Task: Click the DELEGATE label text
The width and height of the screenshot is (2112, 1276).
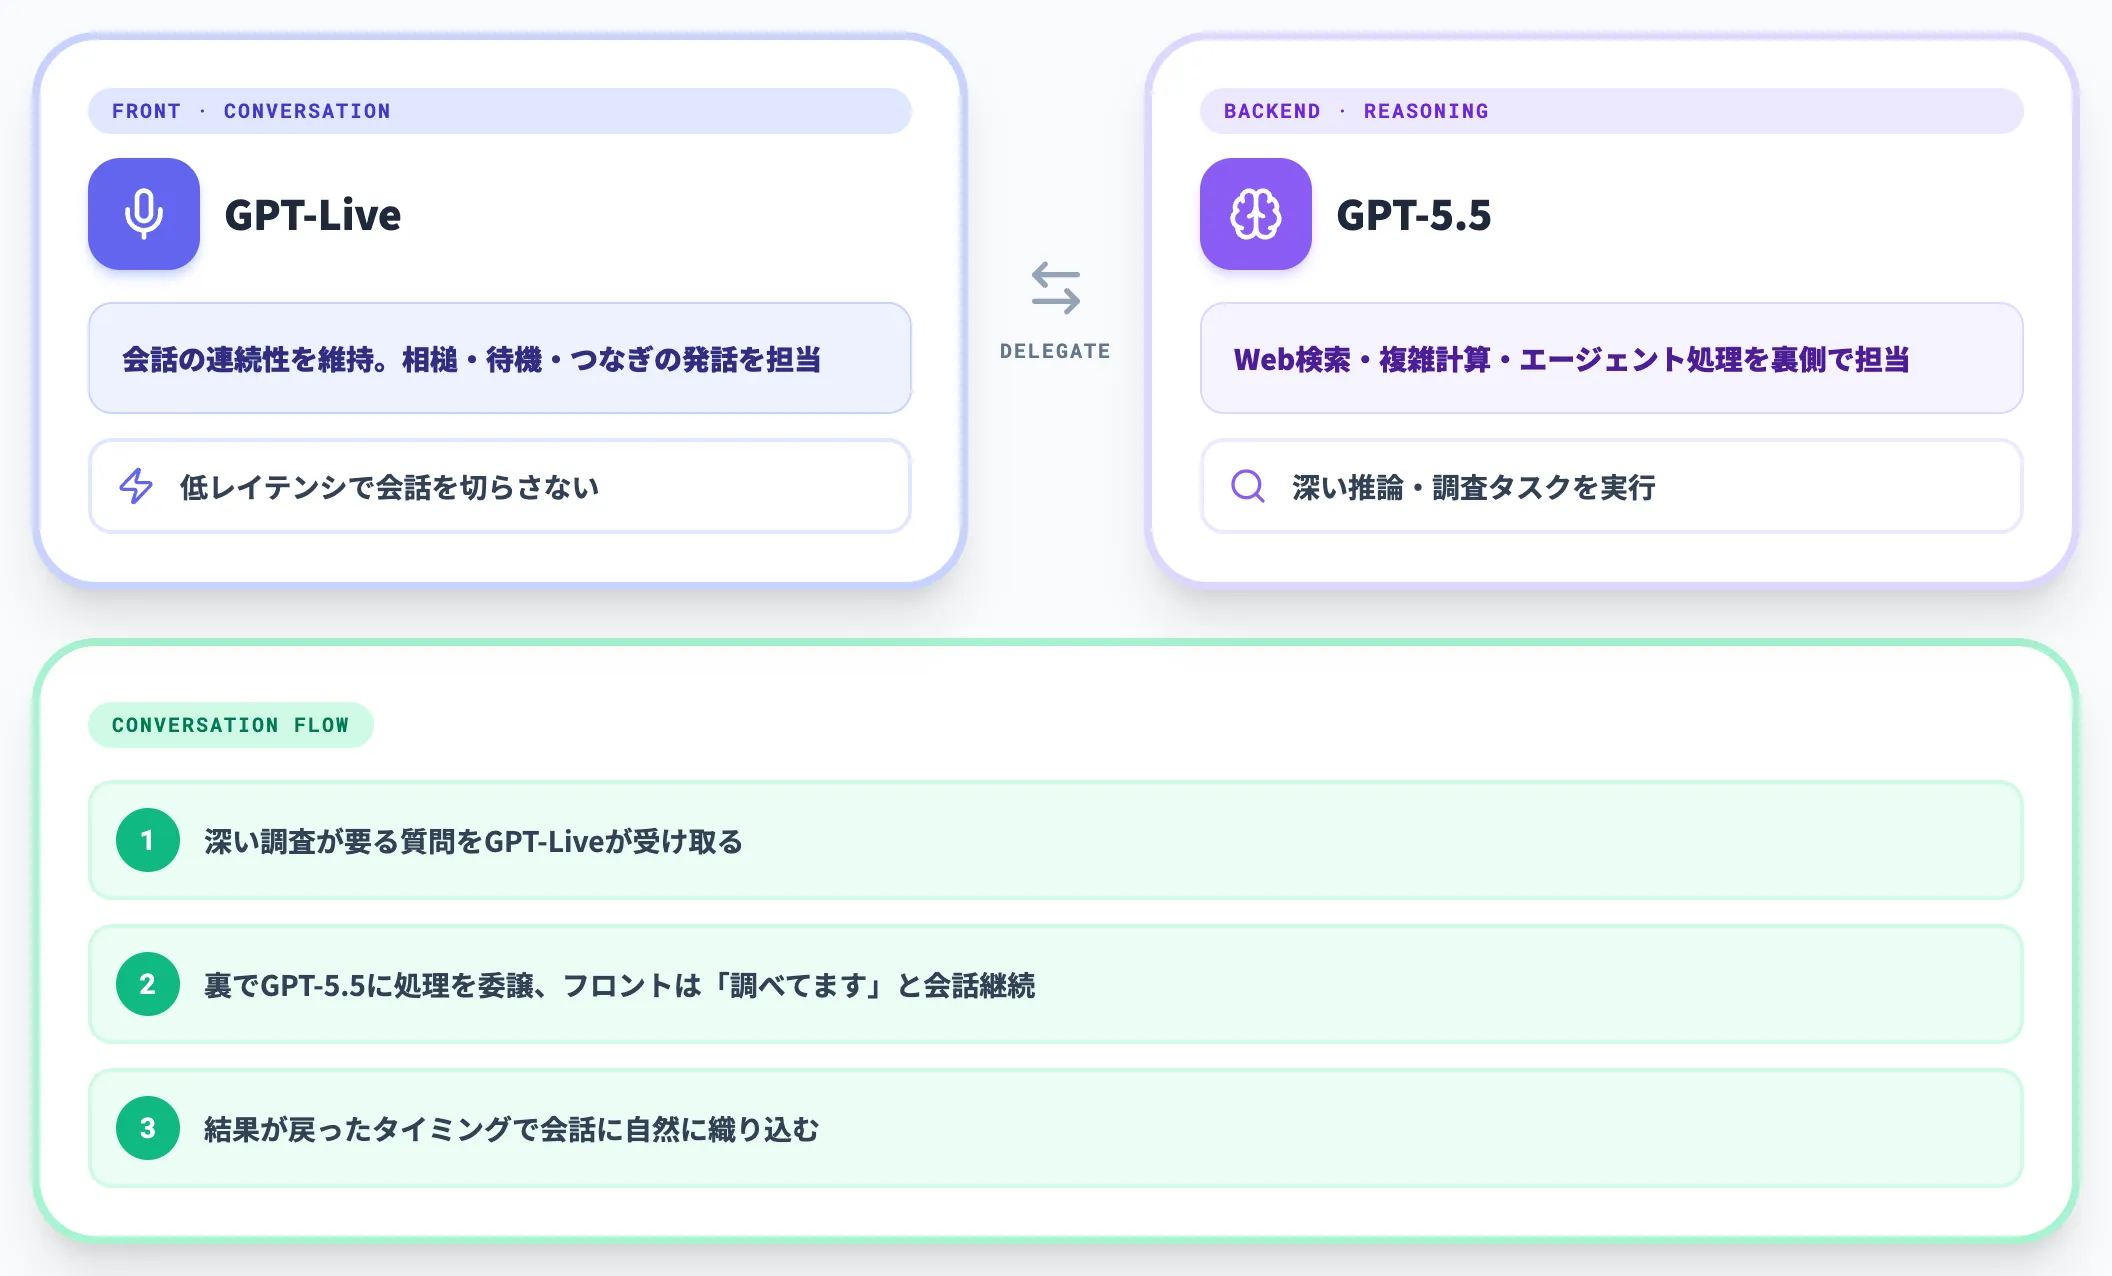Action: click(x=1056, y=351)
